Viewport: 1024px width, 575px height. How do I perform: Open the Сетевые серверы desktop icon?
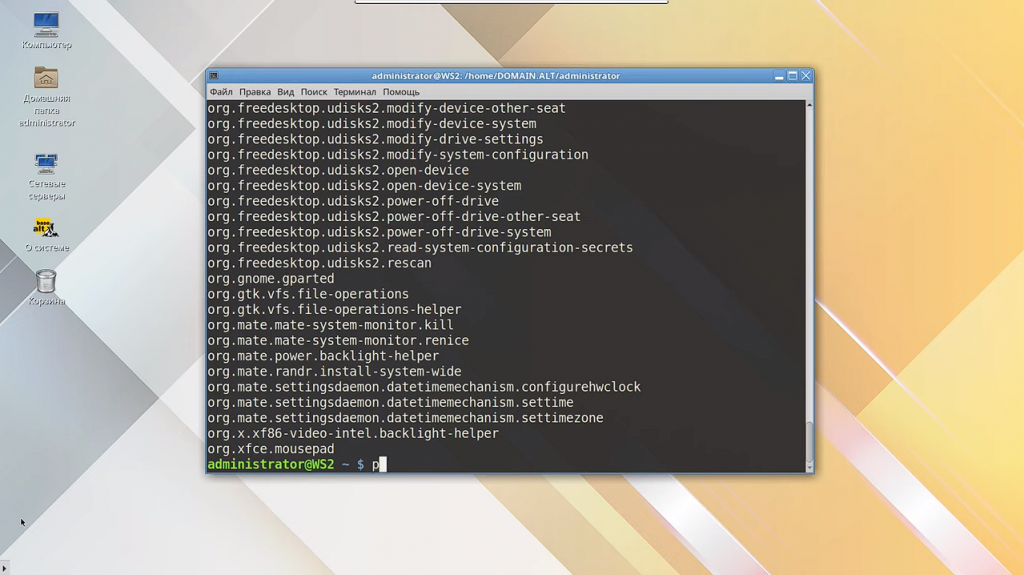pyautogui.click(x=46, y=176)
